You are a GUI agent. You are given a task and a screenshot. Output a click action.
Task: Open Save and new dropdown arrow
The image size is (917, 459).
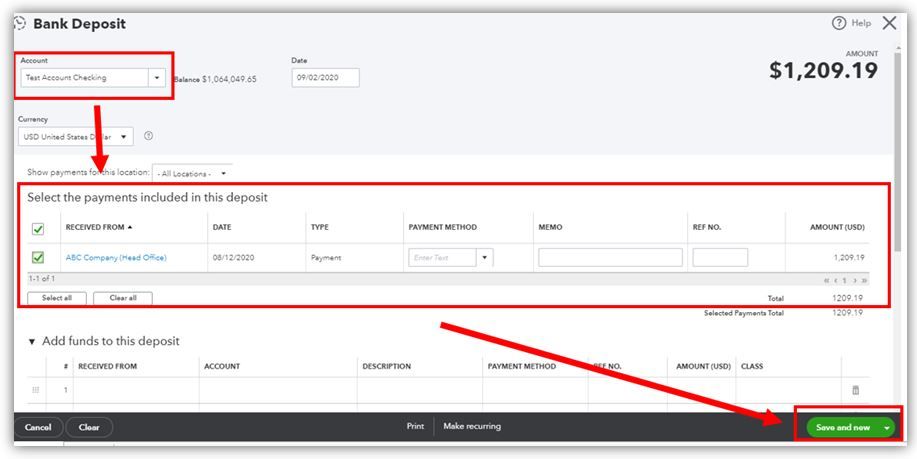coord(887,428)
